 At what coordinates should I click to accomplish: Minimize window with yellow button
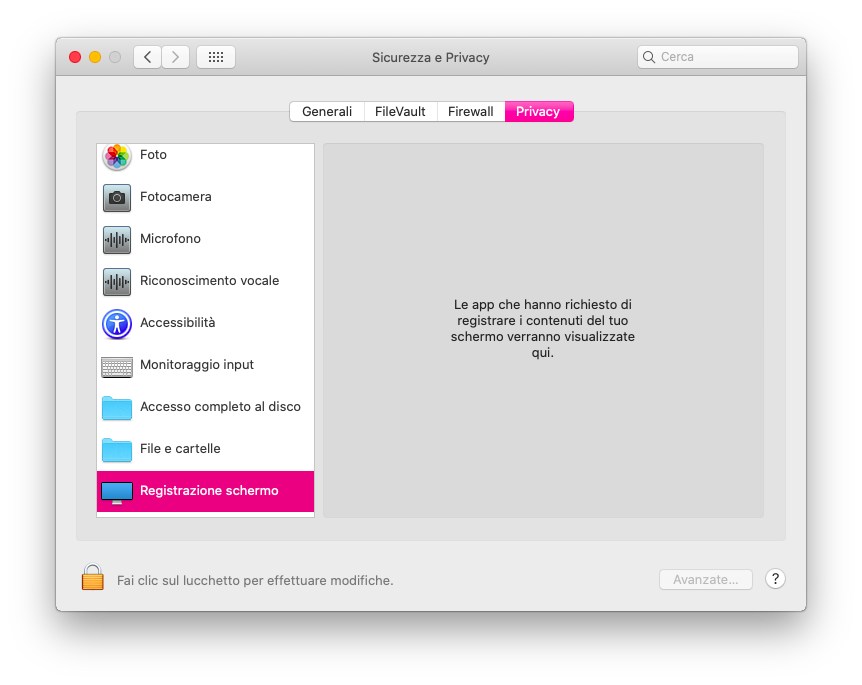point(95,57)
